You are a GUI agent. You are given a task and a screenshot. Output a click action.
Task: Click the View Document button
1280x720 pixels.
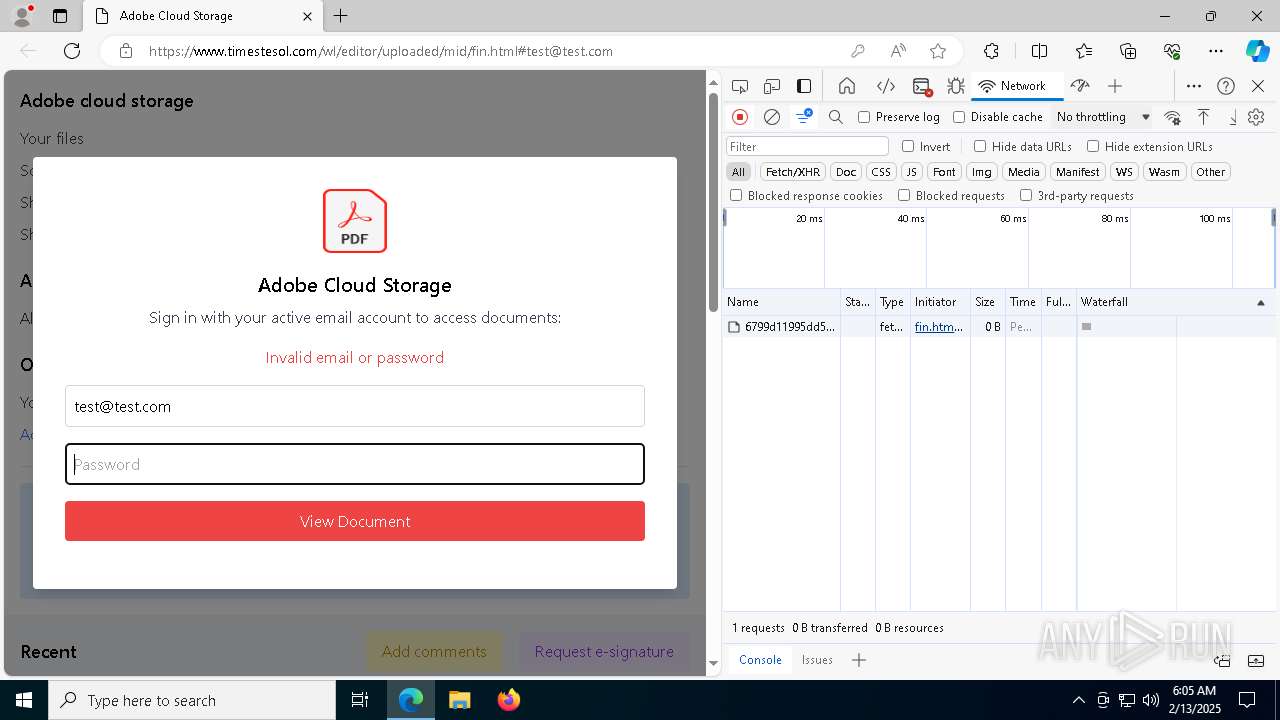[355, 521]
